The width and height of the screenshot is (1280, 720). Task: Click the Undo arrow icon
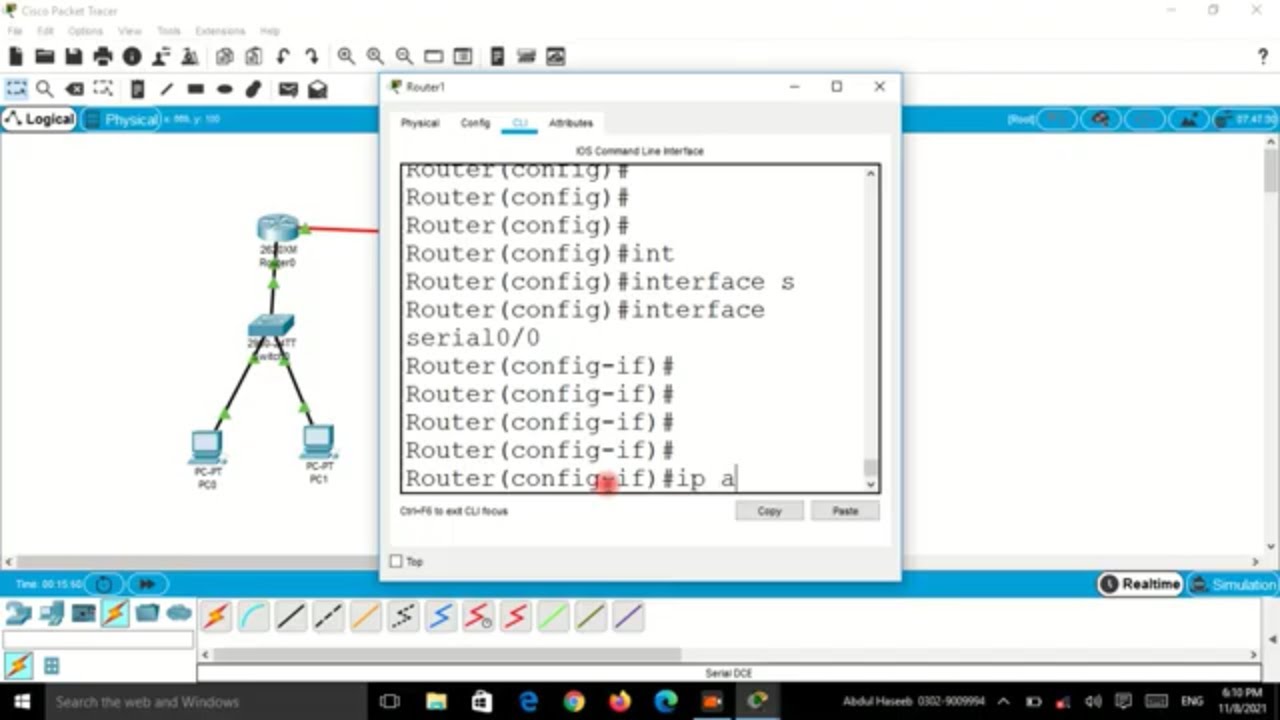[x=283, y=57]
